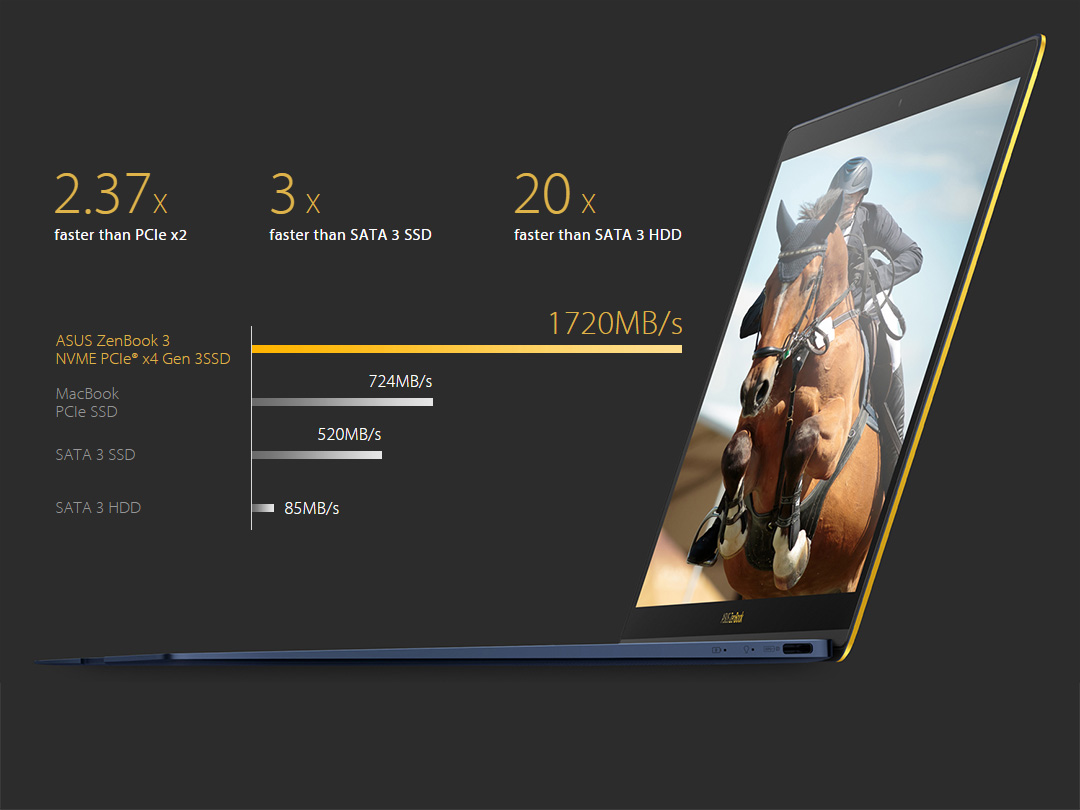Click the "2.37x" speed figure
Screen dimensions: 1080x810
(111, 194)
